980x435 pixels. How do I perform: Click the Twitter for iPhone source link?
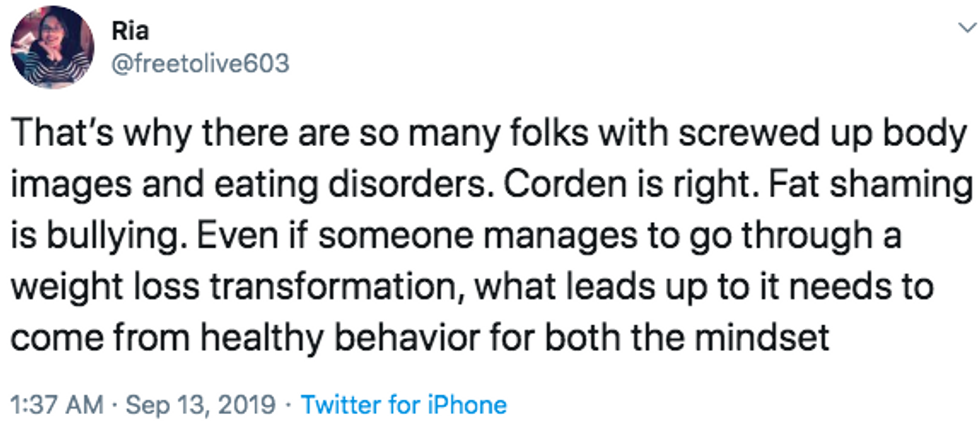click(x=403, y=405)
